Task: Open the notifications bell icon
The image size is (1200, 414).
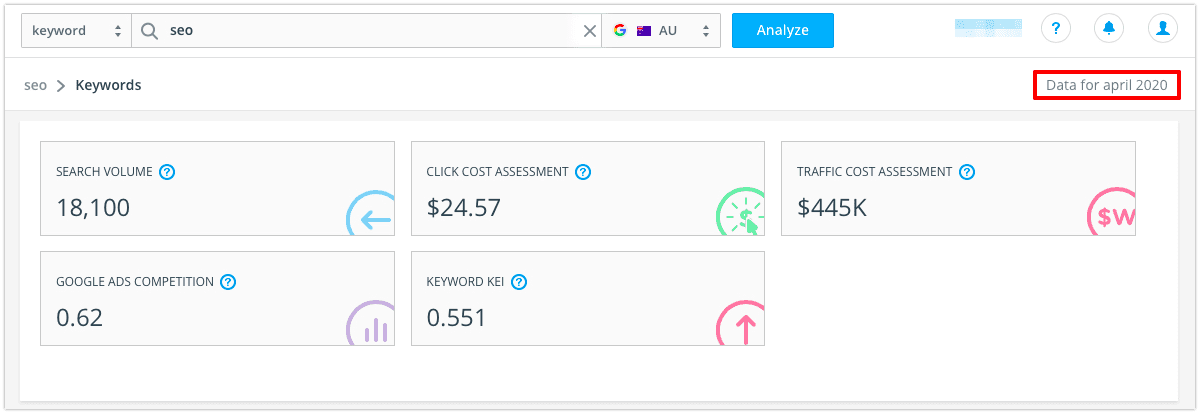Action: 1109,29
